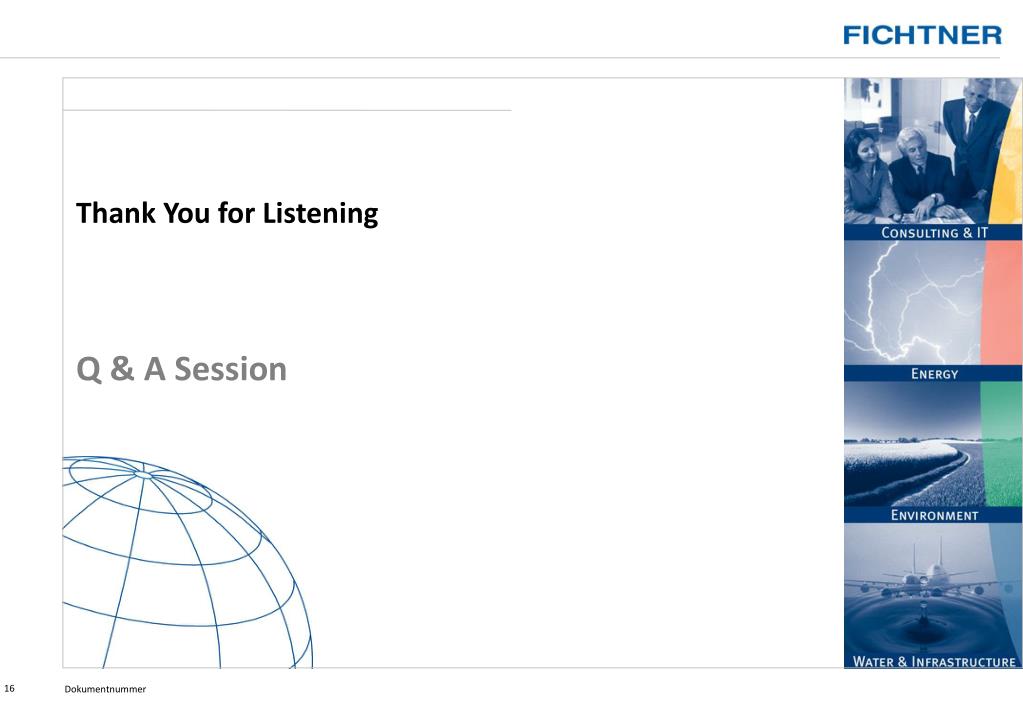Screen dimensions: 1023x708
Task: Click the Environment label banner
Action: 934,515
